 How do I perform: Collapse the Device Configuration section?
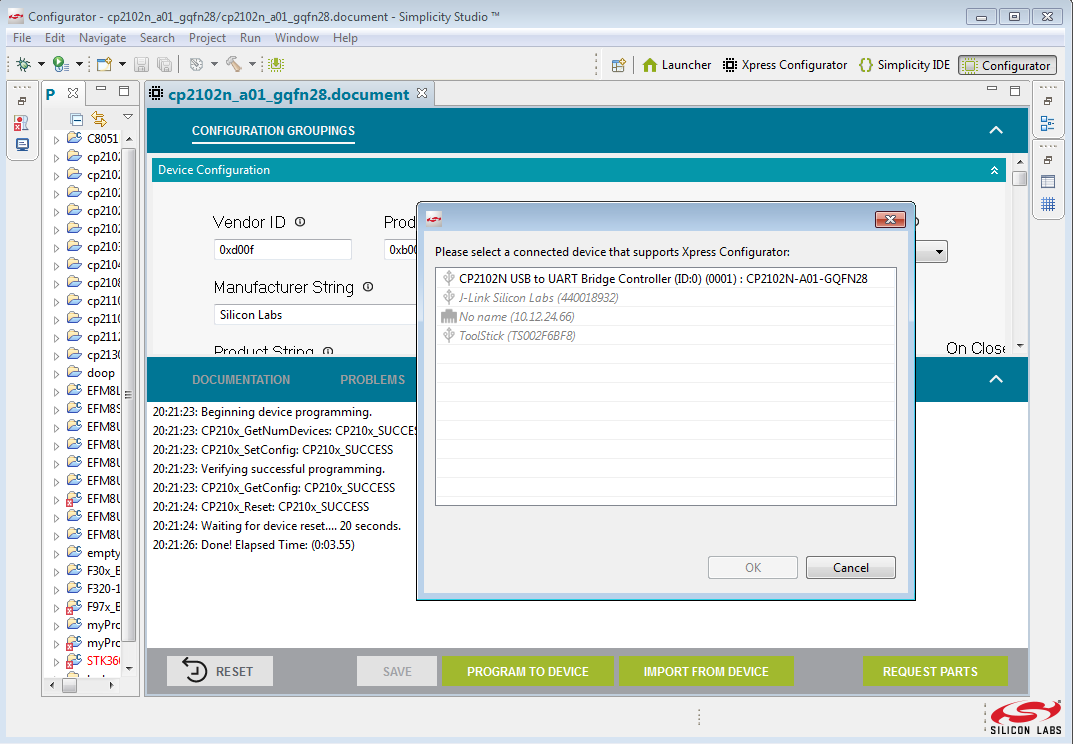(993, 169)
